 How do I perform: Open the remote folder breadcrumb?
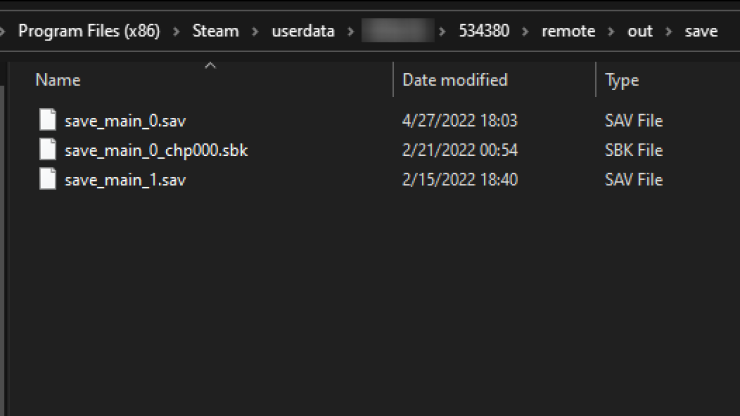(568, 31)
